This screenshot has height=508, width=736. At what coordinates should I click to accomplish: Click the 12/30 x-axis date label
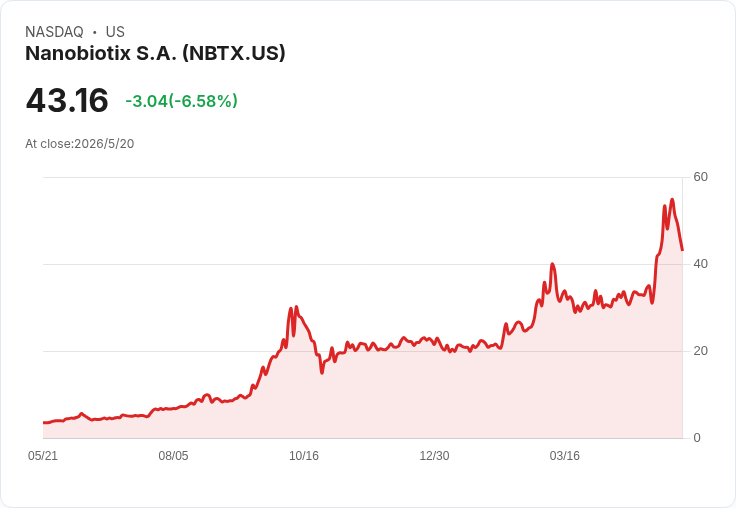coord(434,456)
